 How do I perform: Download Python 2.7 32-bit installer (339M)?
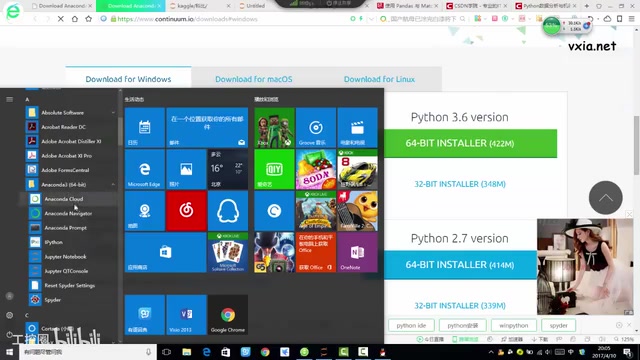(460, 305)
